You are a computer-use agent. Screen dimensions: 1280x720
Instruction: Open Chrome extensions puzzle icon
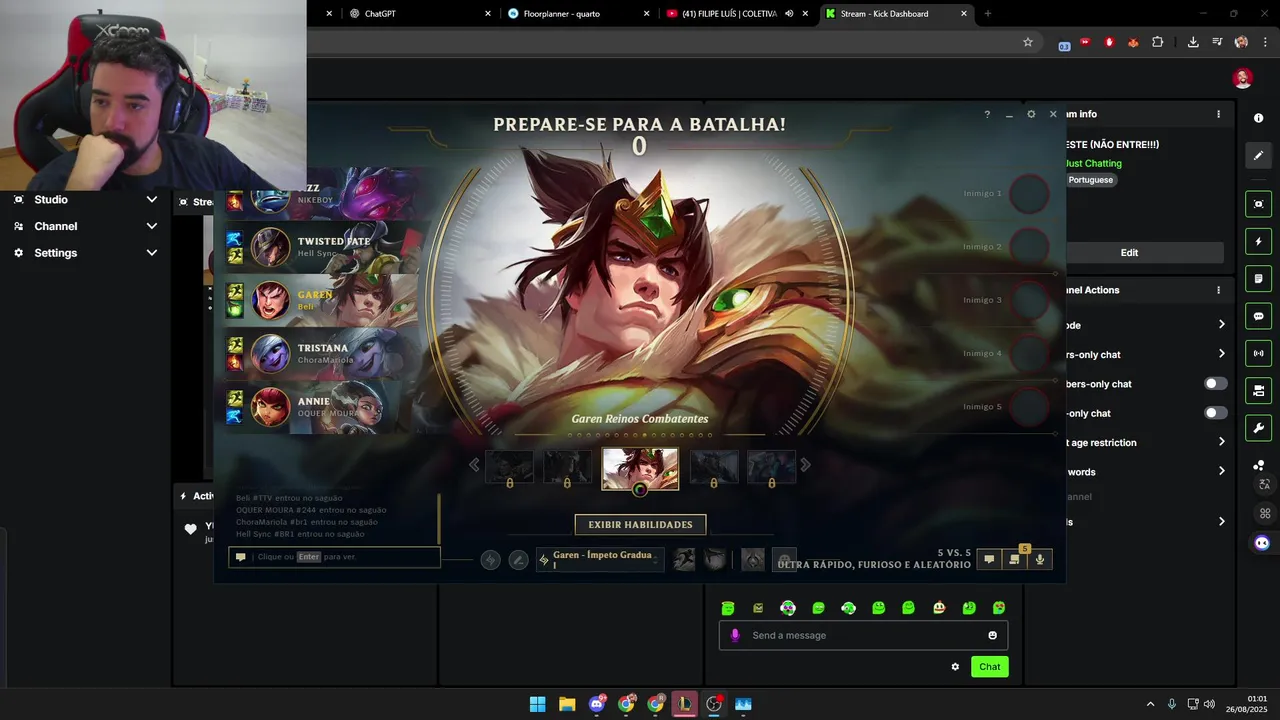click(1157, 42)
